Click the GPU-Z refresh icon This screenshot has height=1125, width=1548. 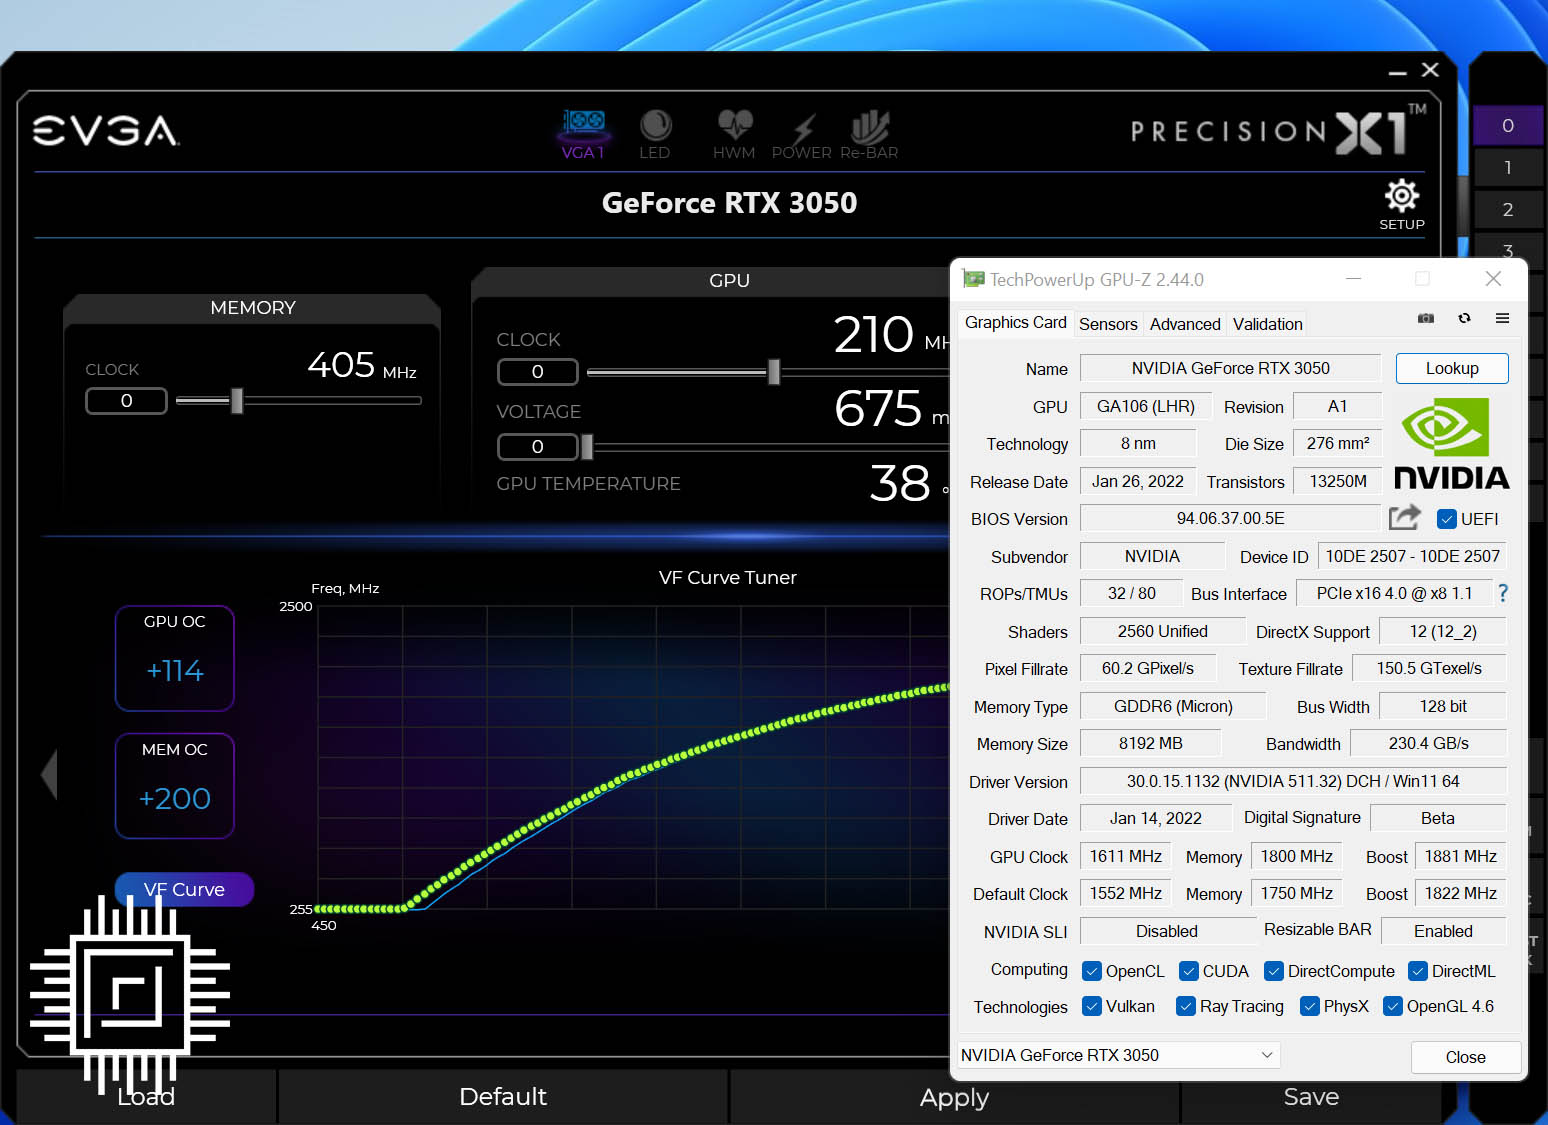[1464, 318]
